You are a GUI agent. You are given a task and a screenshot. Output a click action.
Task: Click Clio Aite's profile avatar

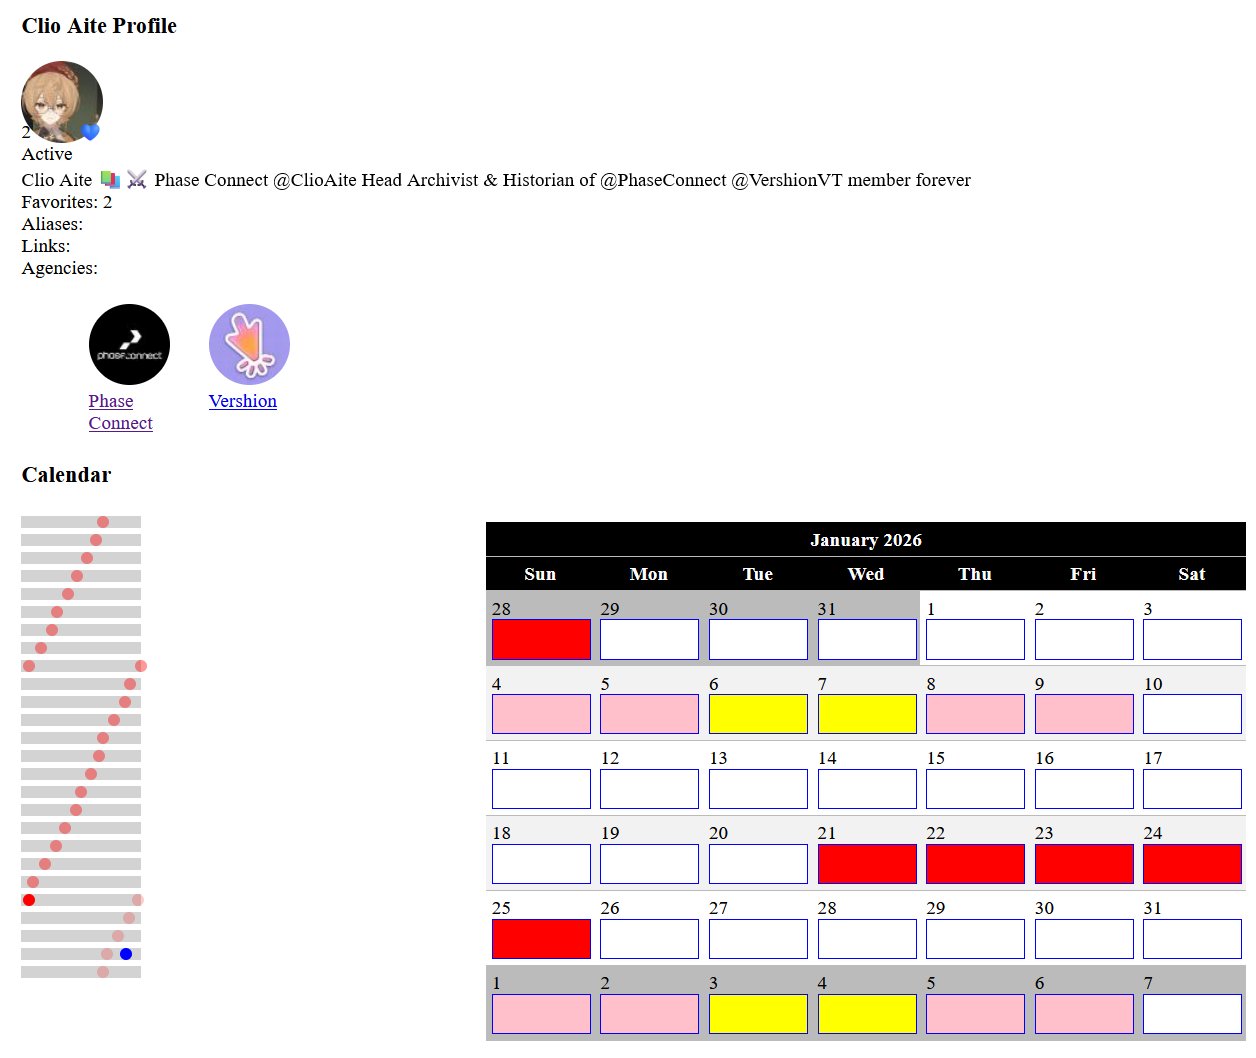(62, 102)
